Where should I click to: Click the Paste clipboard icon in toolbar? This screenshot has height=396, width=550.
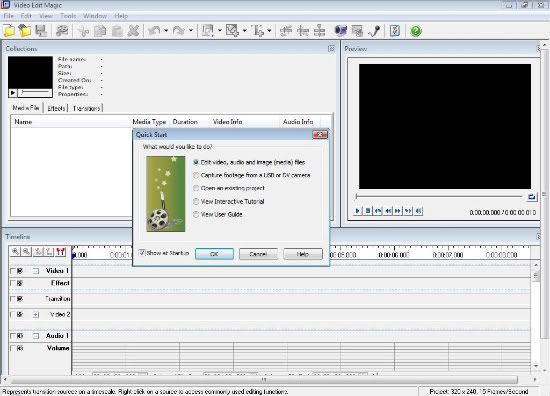[x=117, y=31]
